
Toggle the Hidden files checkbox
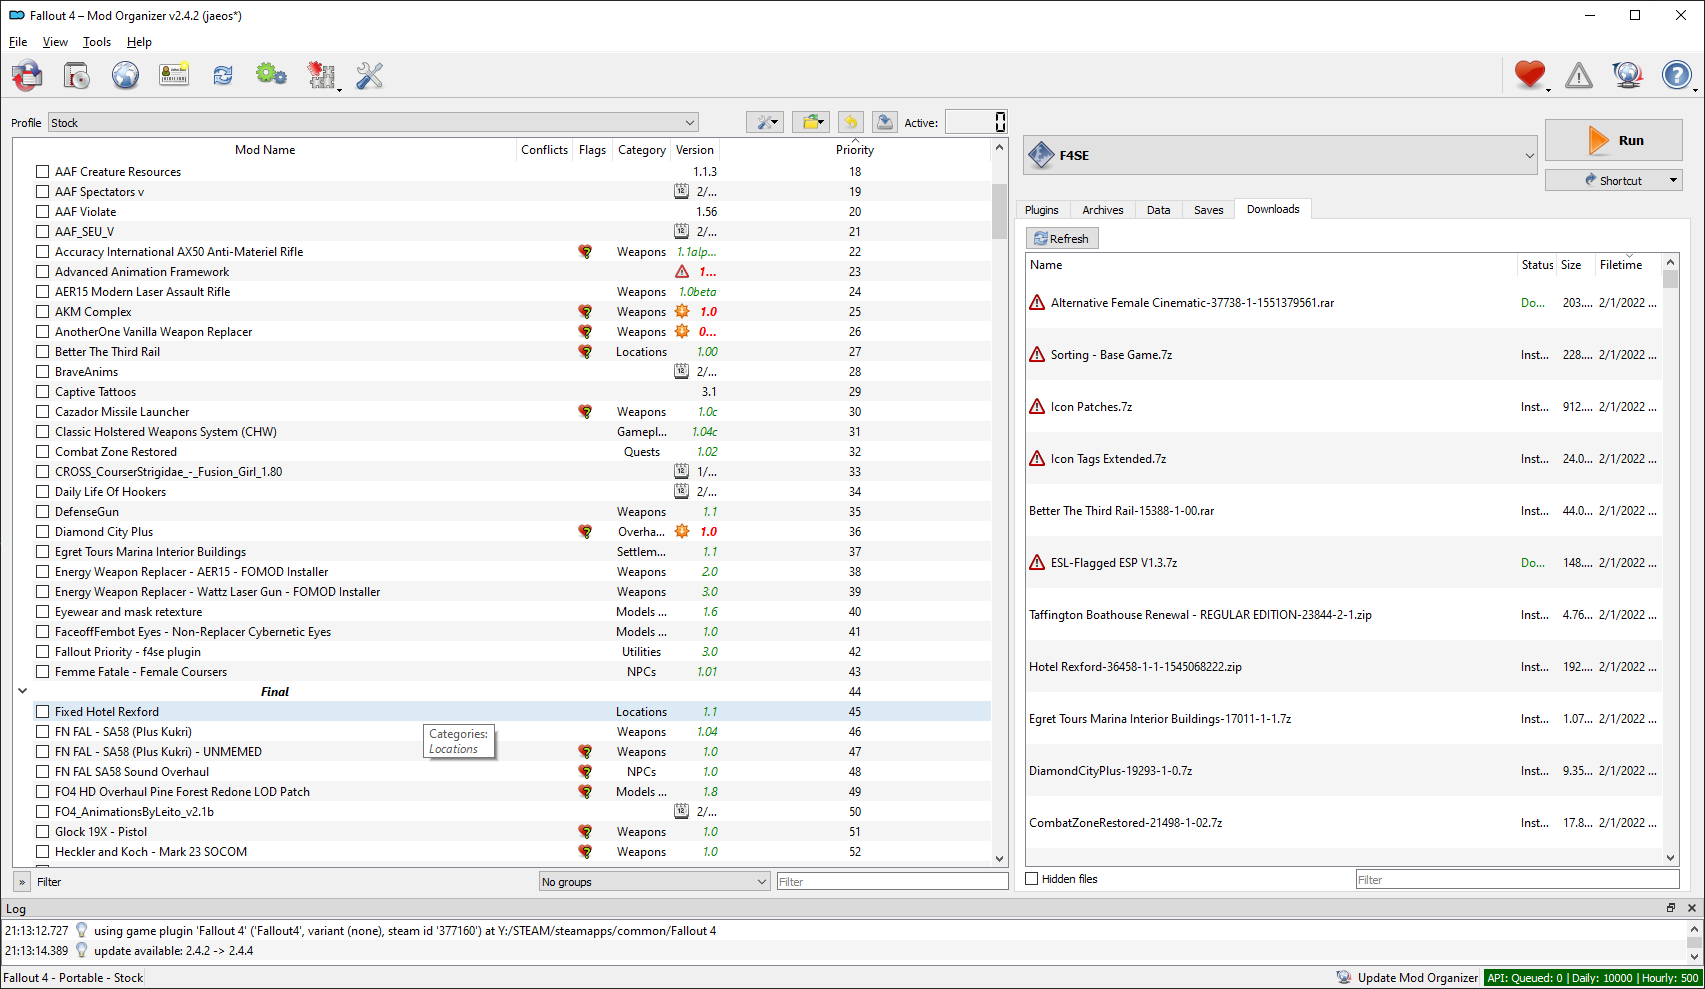pyautogui.click(x=1032, y=879)
